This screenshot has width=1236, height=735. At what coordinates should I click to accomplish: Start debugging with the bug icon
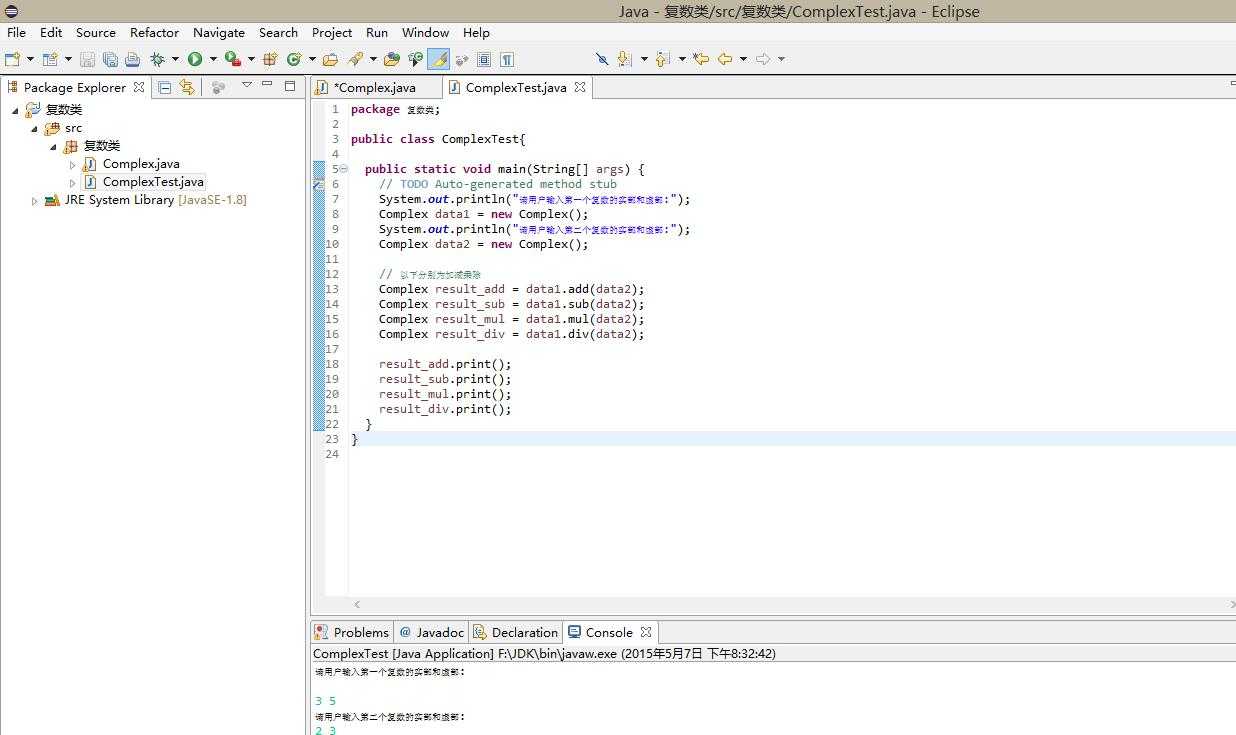157,59
